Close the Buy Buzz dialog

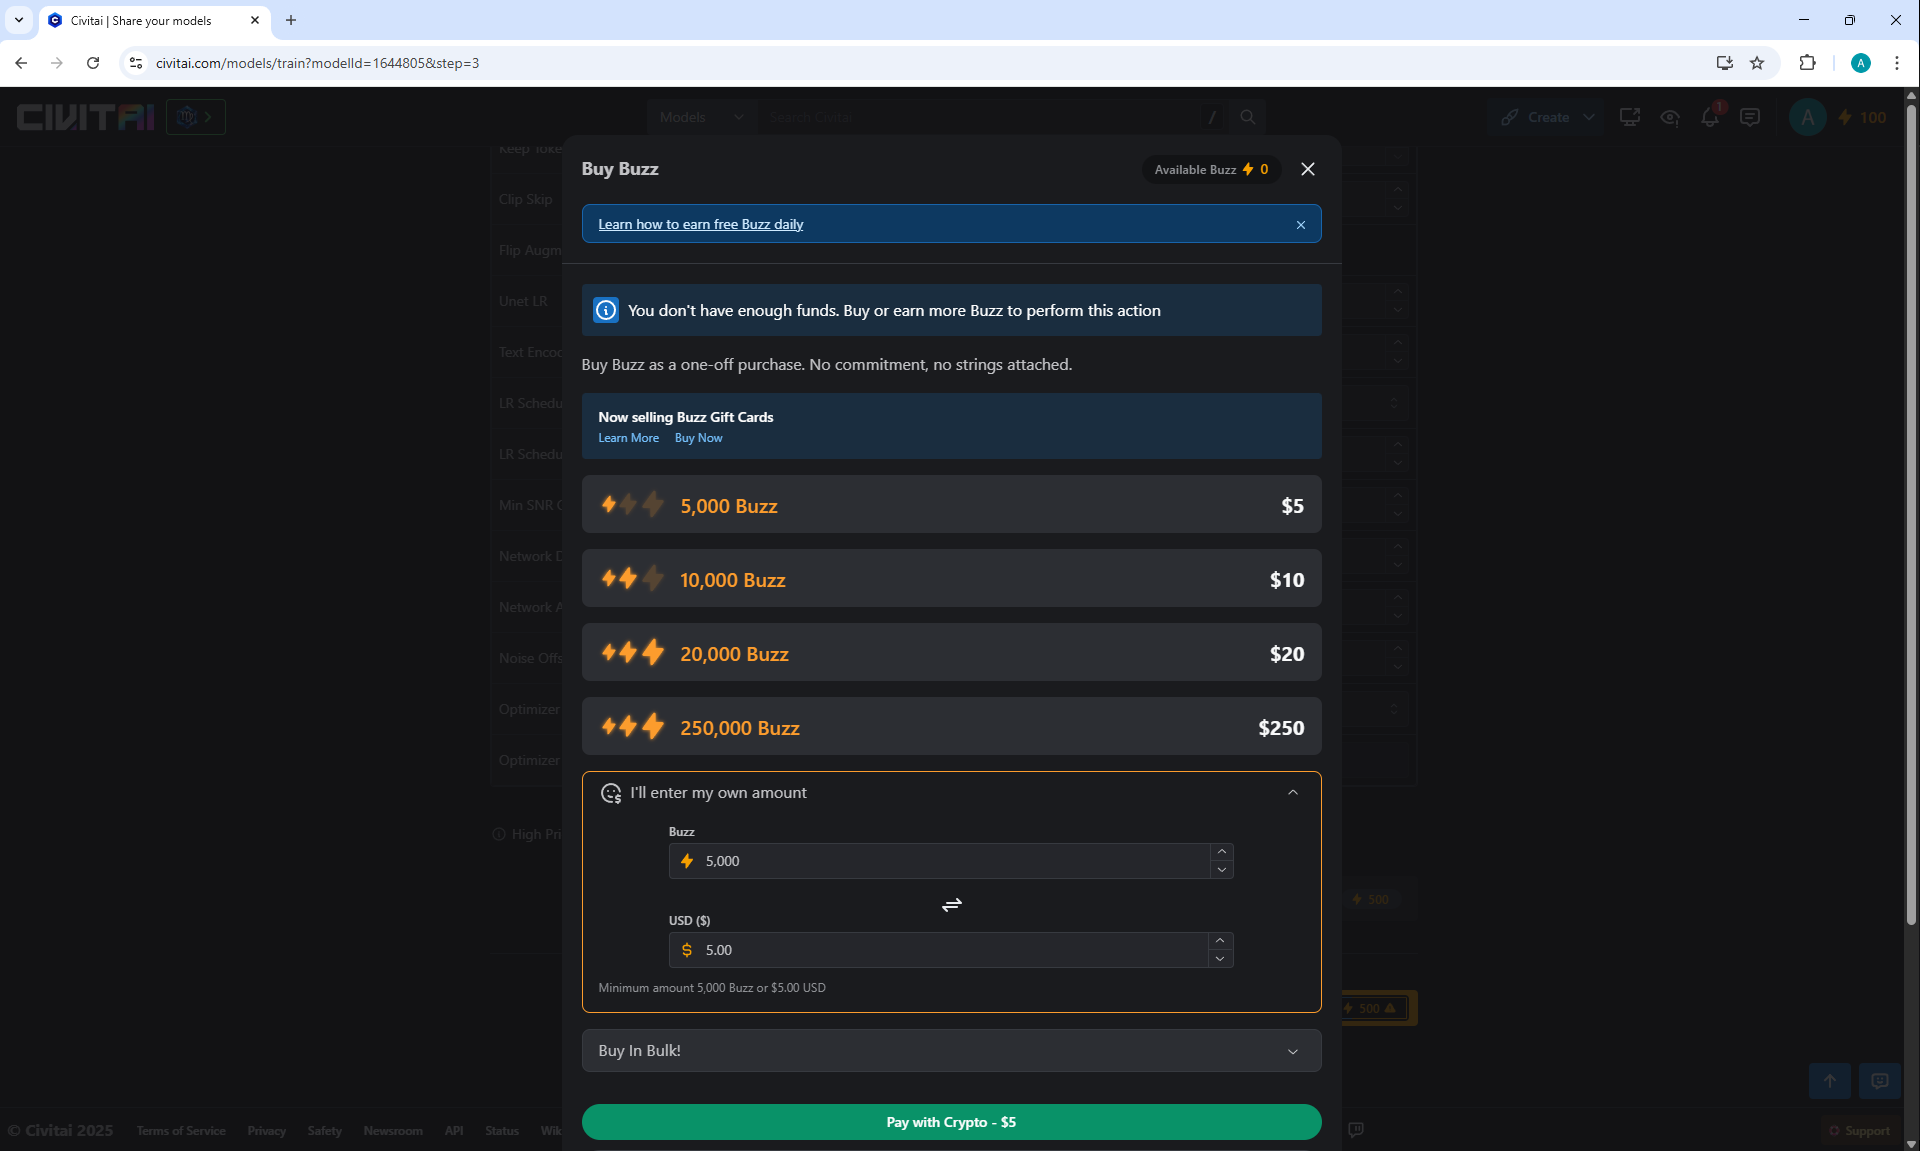[x=1307, y=169]
